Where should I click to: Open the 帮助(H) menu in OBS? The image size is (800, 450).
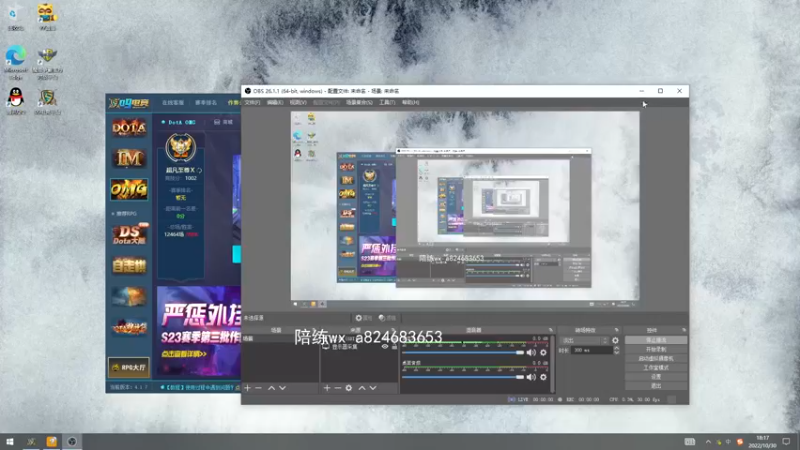pyautogui.click(x=410, y=103)
